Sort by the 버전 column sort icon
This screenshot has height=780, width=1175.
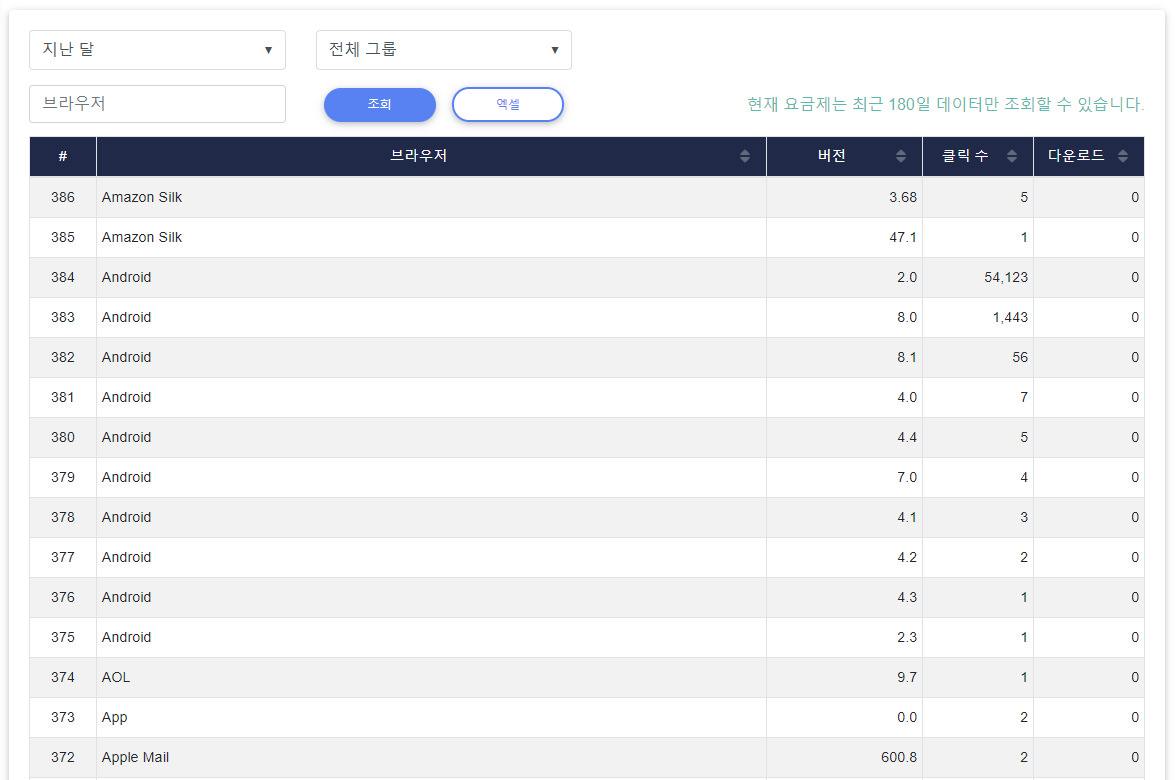click(x=901, y=156)
